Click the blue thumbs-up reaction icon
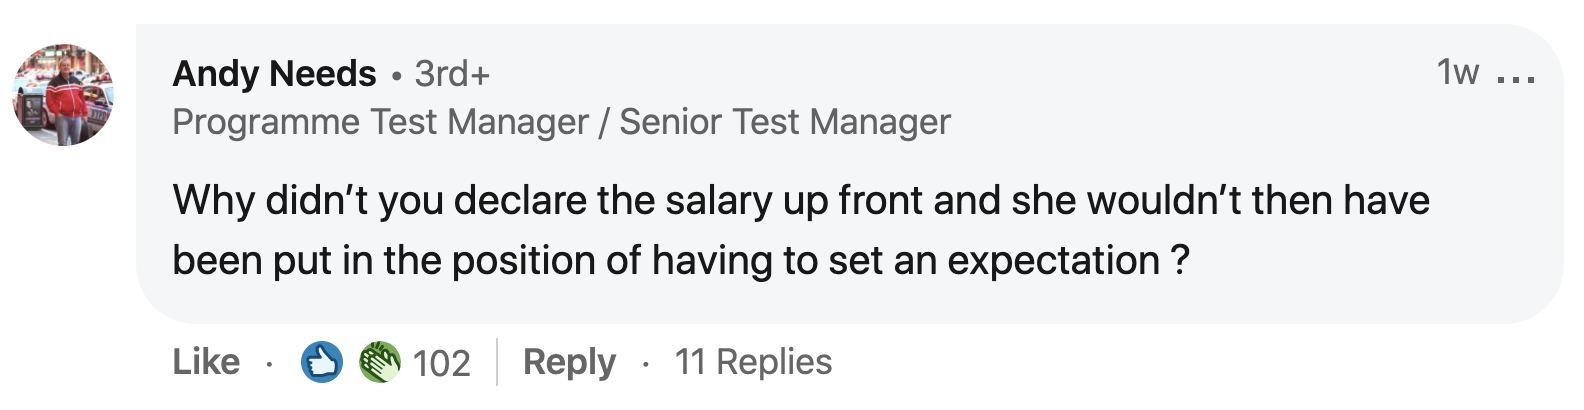 [322, 362]
